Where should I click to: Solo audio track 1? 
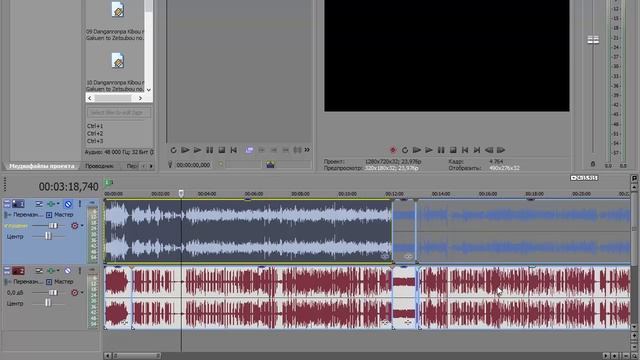point(80,204)
